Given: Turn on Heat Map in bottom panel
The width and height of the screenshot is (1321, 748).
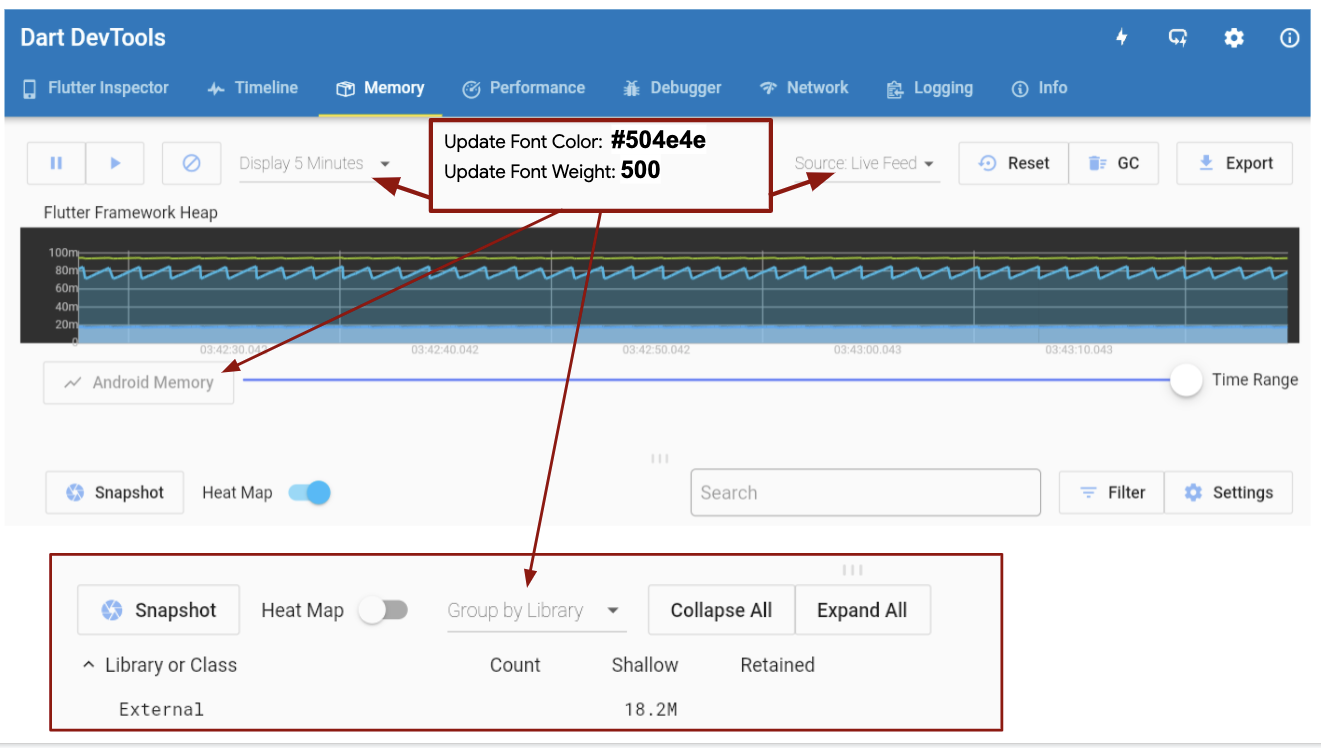Looking at the screenshot, I should coord(384,610).
